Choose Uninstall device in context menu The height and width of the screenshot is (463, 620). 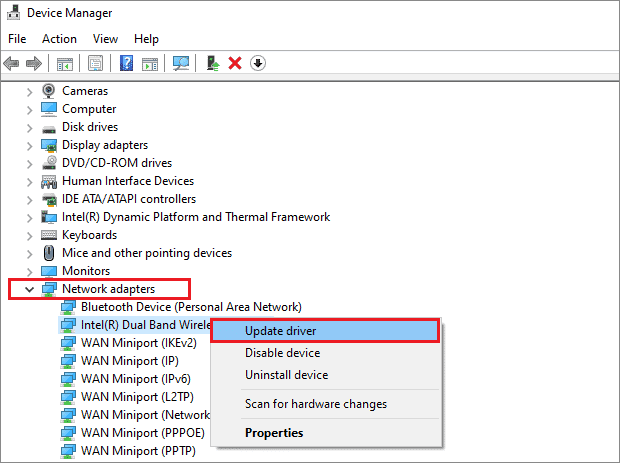[325, 375]
